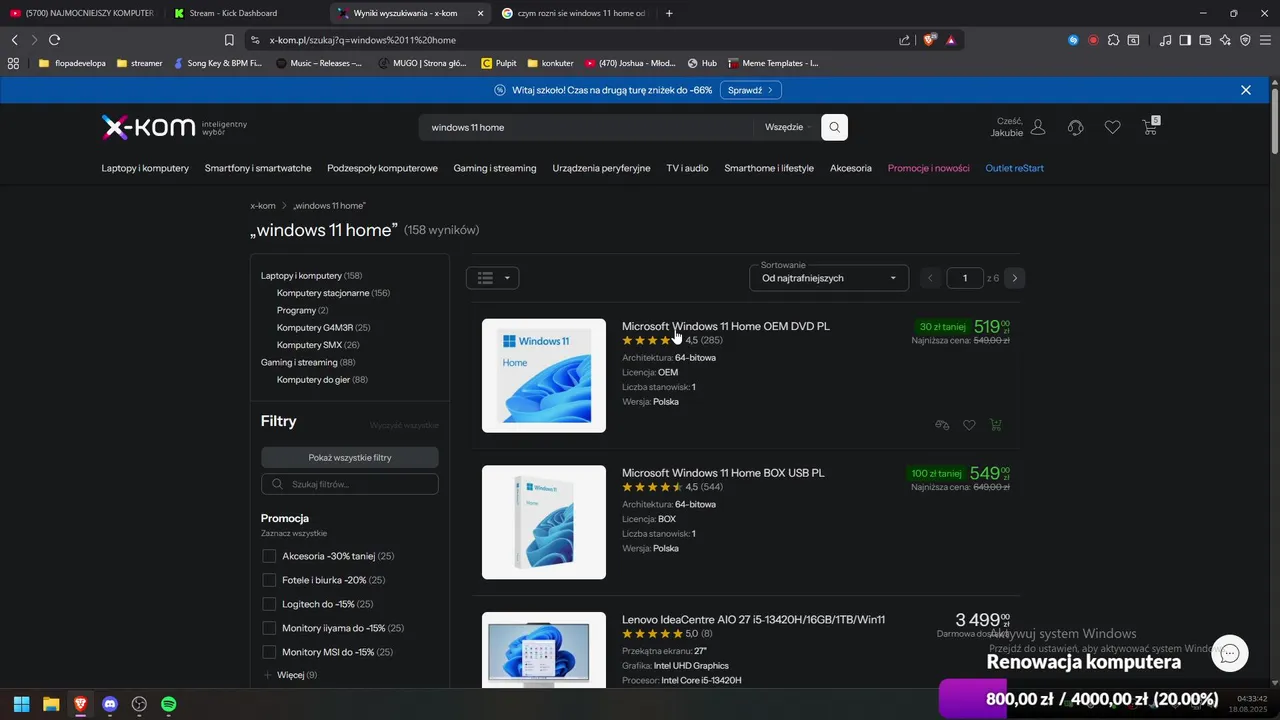Open the shopping cart icon with badge 5
Image resolution: width=1280 pixels, height=720 pixels.
click(1150, 127)
